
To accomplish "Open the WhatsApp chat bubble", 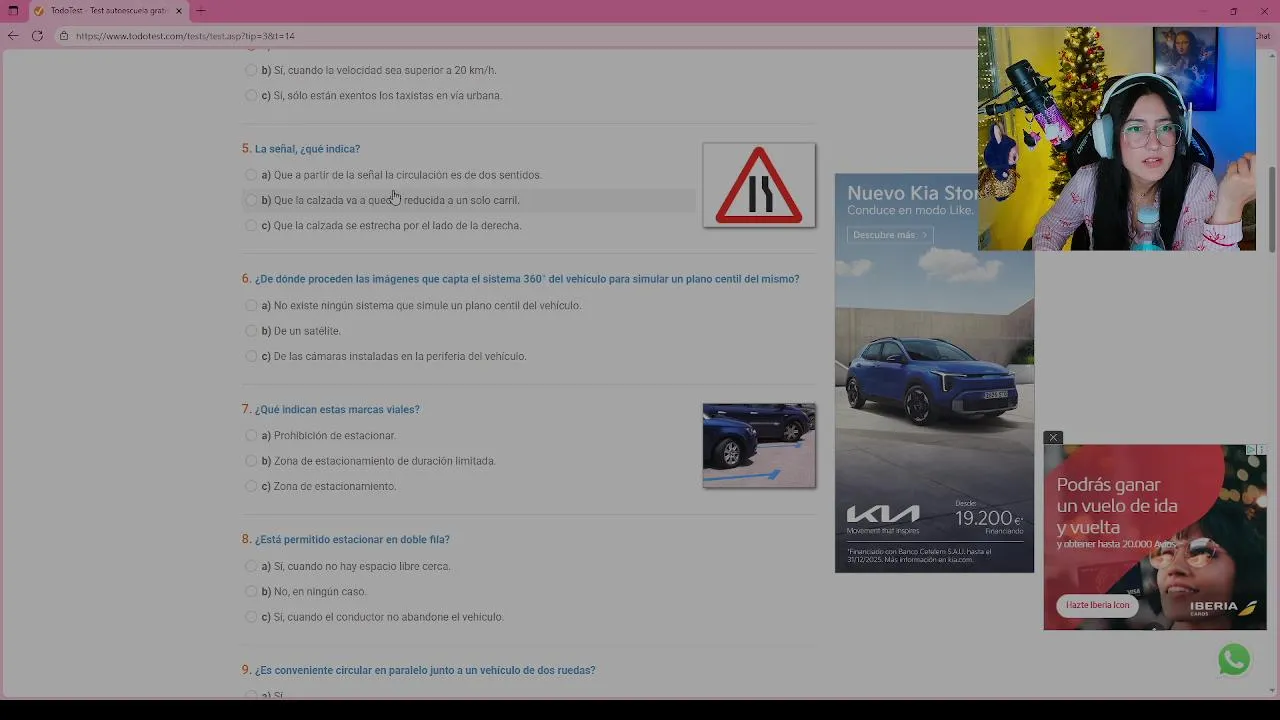I will click(1234, 660).
